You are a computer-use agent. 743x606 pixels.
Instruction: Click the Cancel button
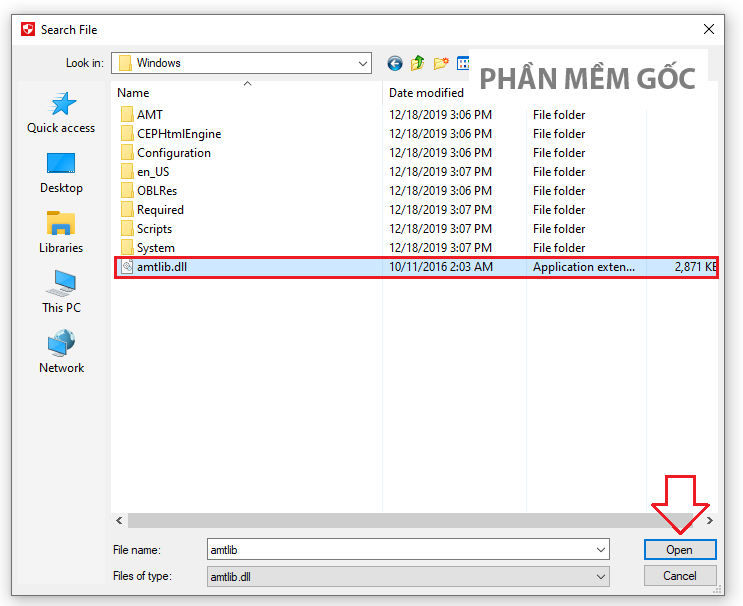click(680, 576)
